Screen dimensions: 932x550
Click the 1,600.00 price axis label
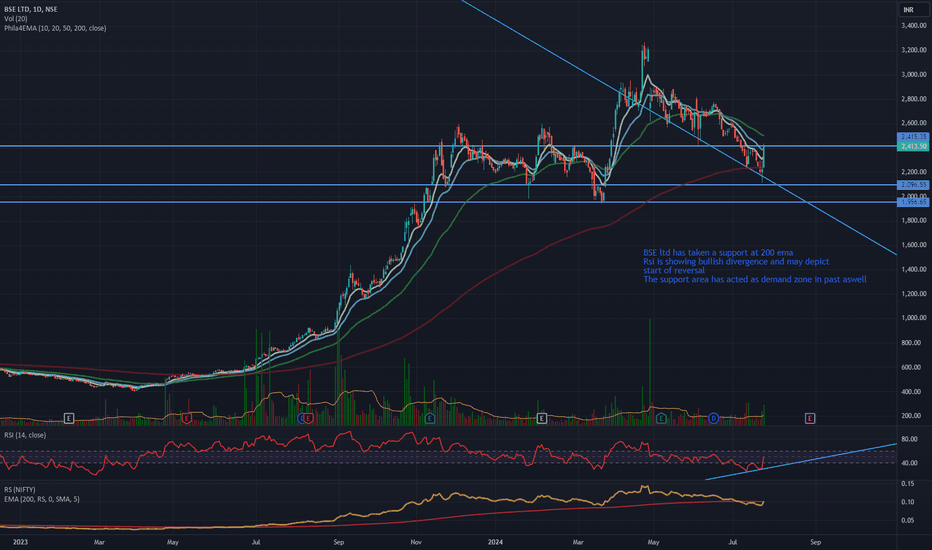[x=914, y=245]
